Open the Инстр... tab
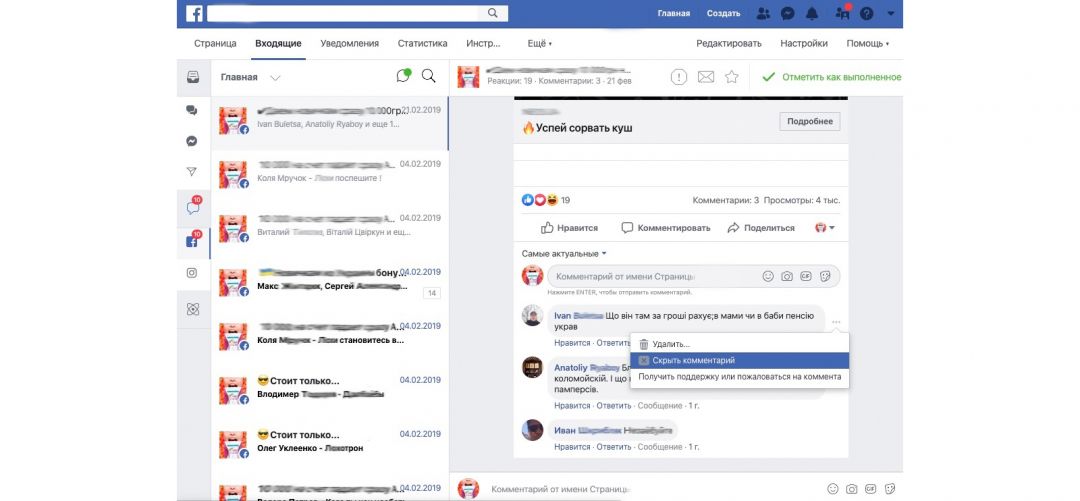Viewport: 1080px width, 501px height. pyautogui.click(x=483, y=43)
